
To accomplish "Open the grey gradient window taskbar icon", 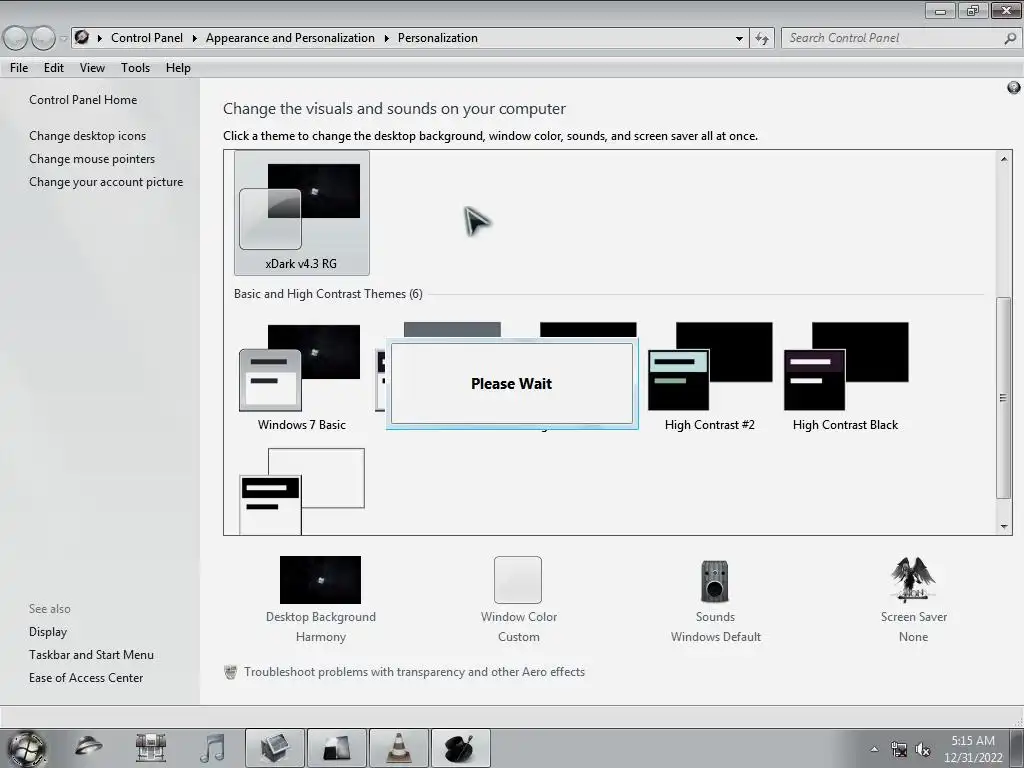I will (336, 748).
